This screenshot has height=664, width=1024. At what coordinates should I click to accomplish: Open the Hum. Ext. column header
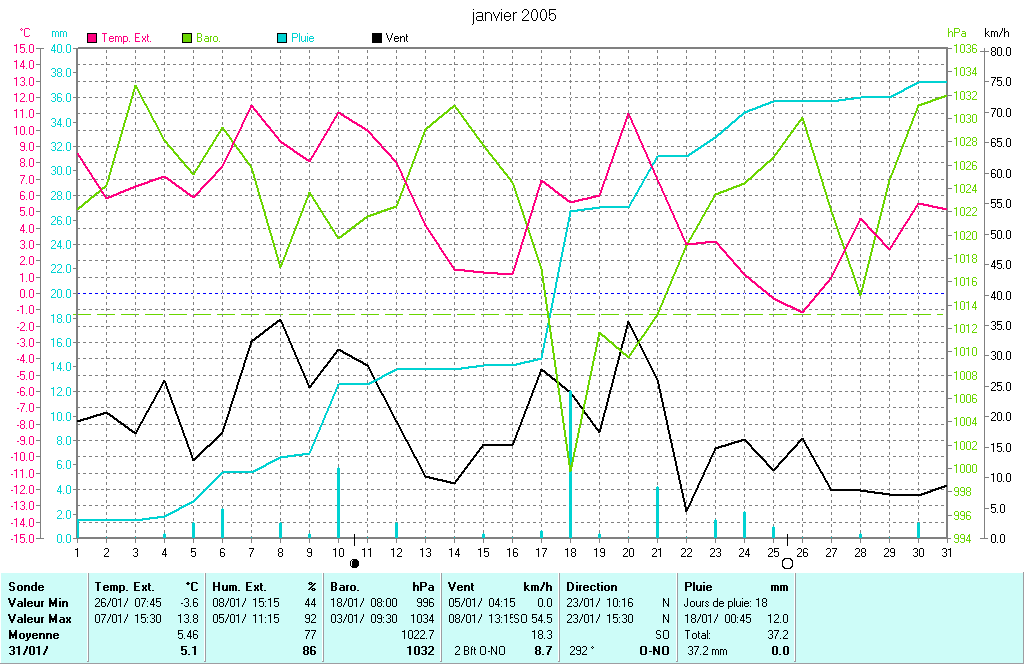243,587
